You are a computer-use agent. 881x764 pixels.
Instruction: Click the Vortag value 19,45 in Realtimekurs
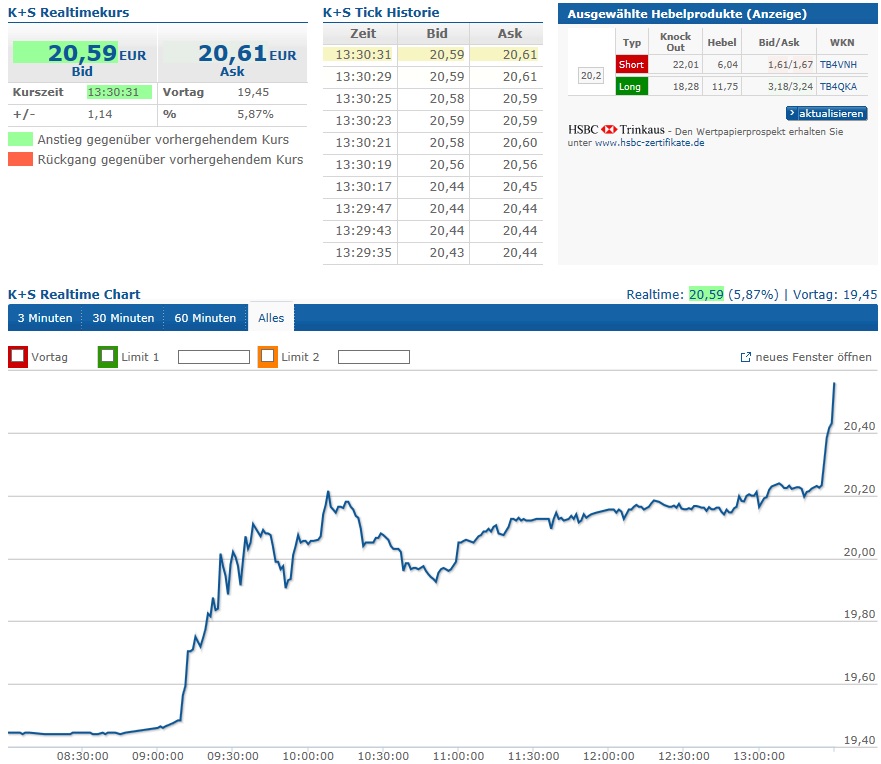pos(253,92)
